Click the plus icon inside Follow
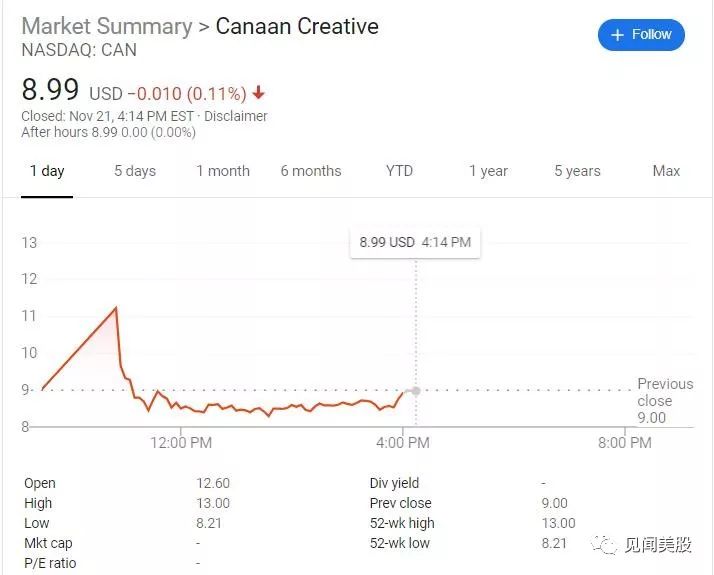 617,35
